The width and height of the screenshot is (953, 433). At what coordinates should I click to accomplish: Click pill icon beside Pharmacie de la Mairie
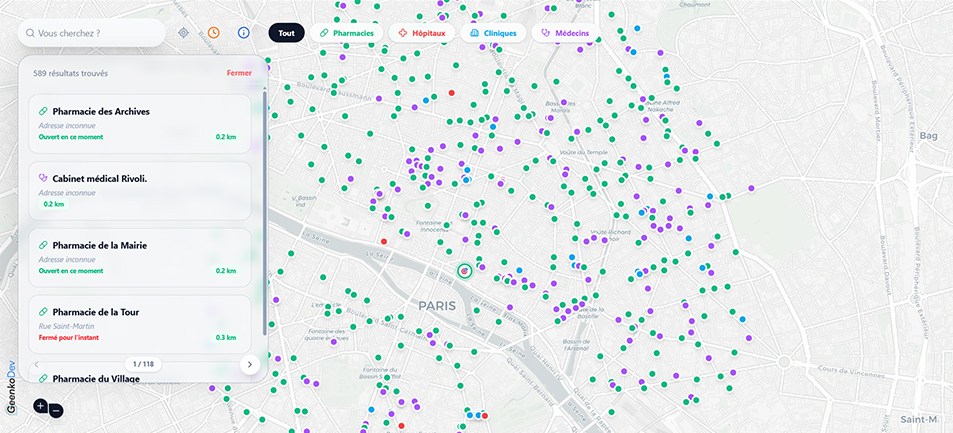(43, 245)
